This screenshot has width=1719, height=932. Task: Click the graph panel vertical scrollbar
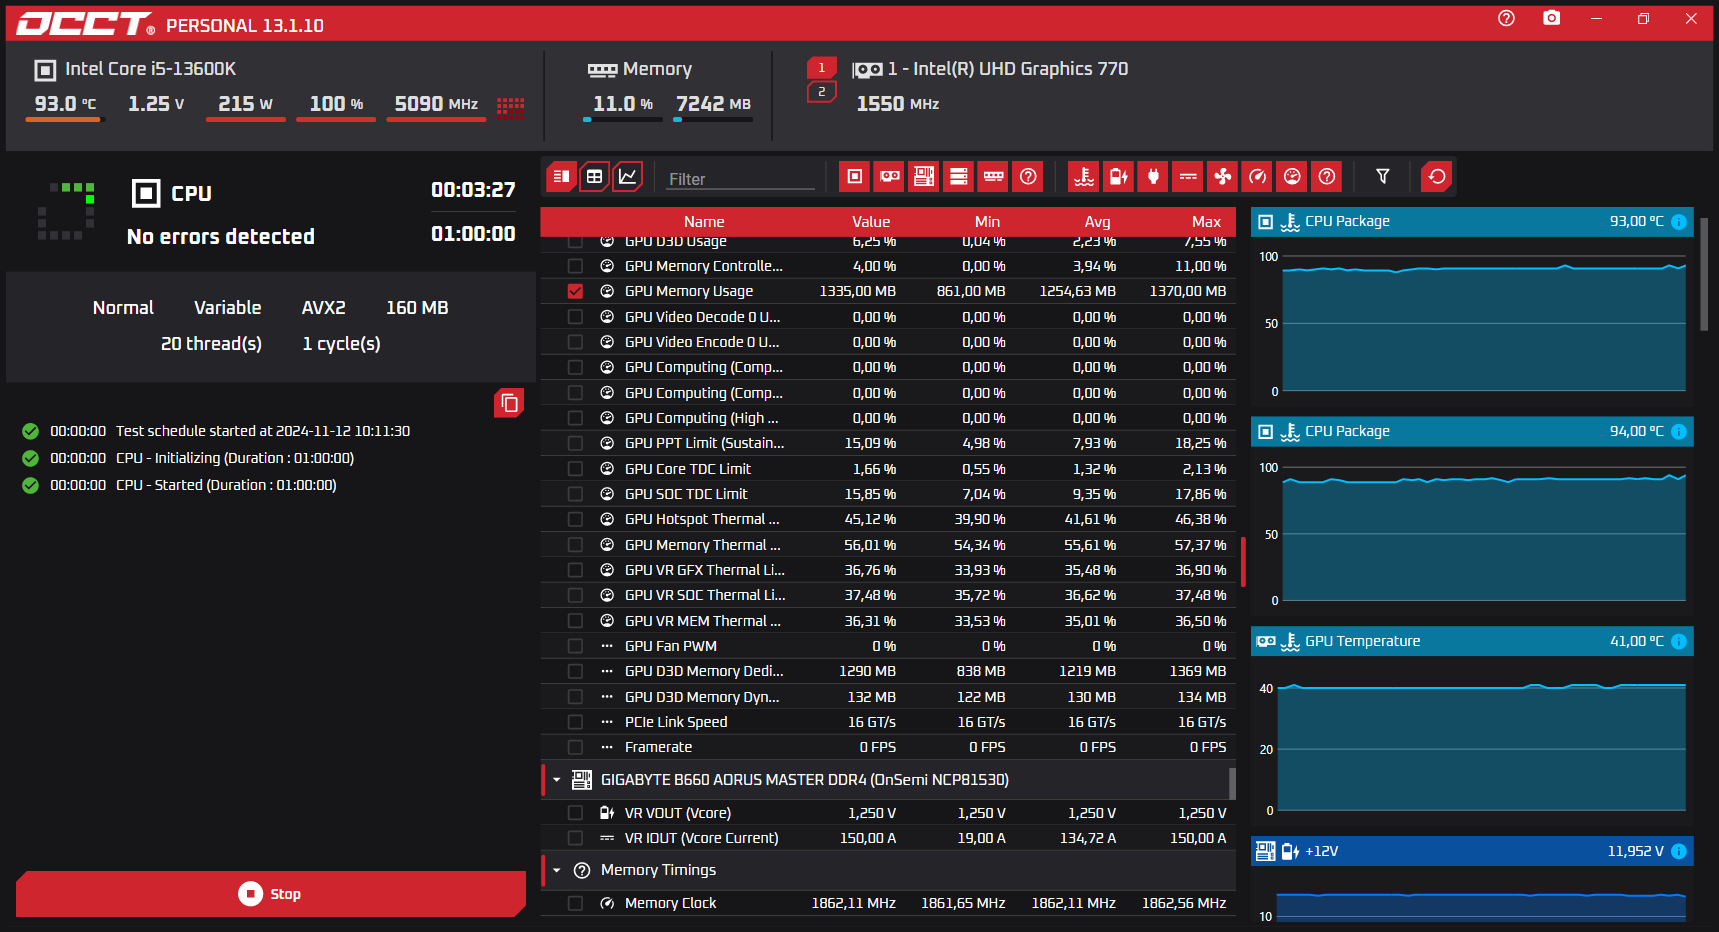1704,274
